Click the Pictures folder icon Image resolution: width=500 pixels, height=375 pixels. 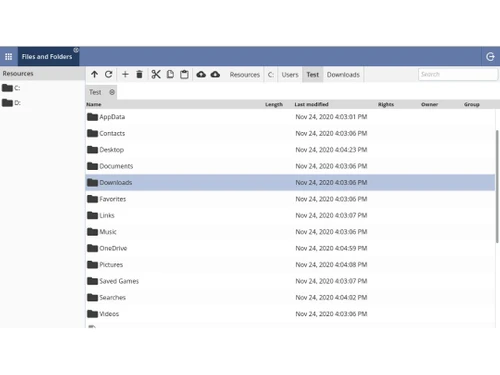pyautogui.click(x=92, y=264)
